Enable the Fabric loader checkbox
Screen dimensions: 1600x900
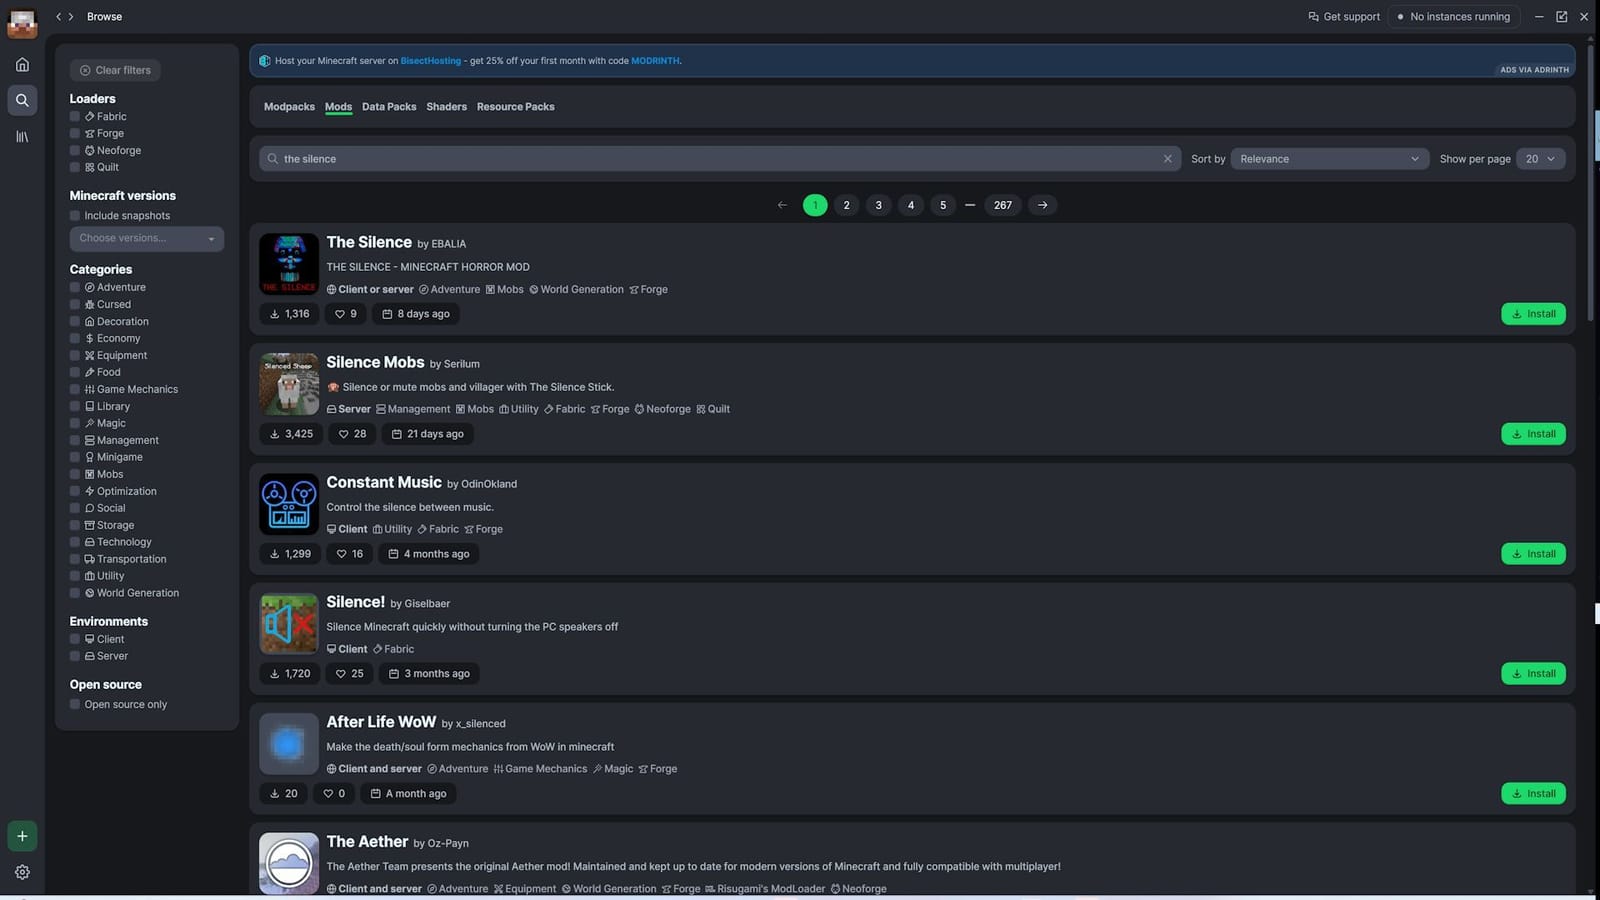(75, 117)
